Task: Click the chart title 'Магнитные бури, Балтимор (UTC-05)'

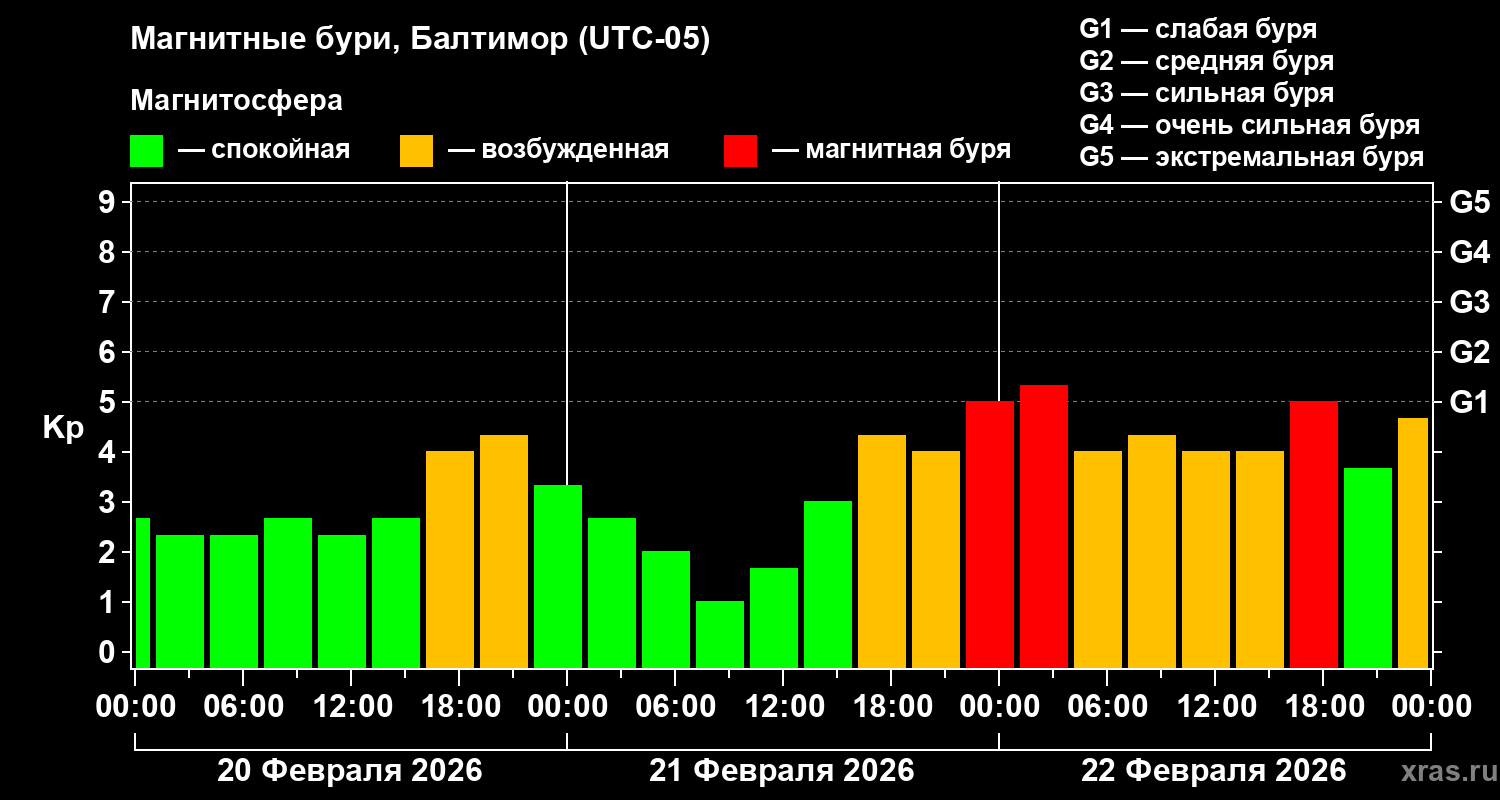Action: 420,40
